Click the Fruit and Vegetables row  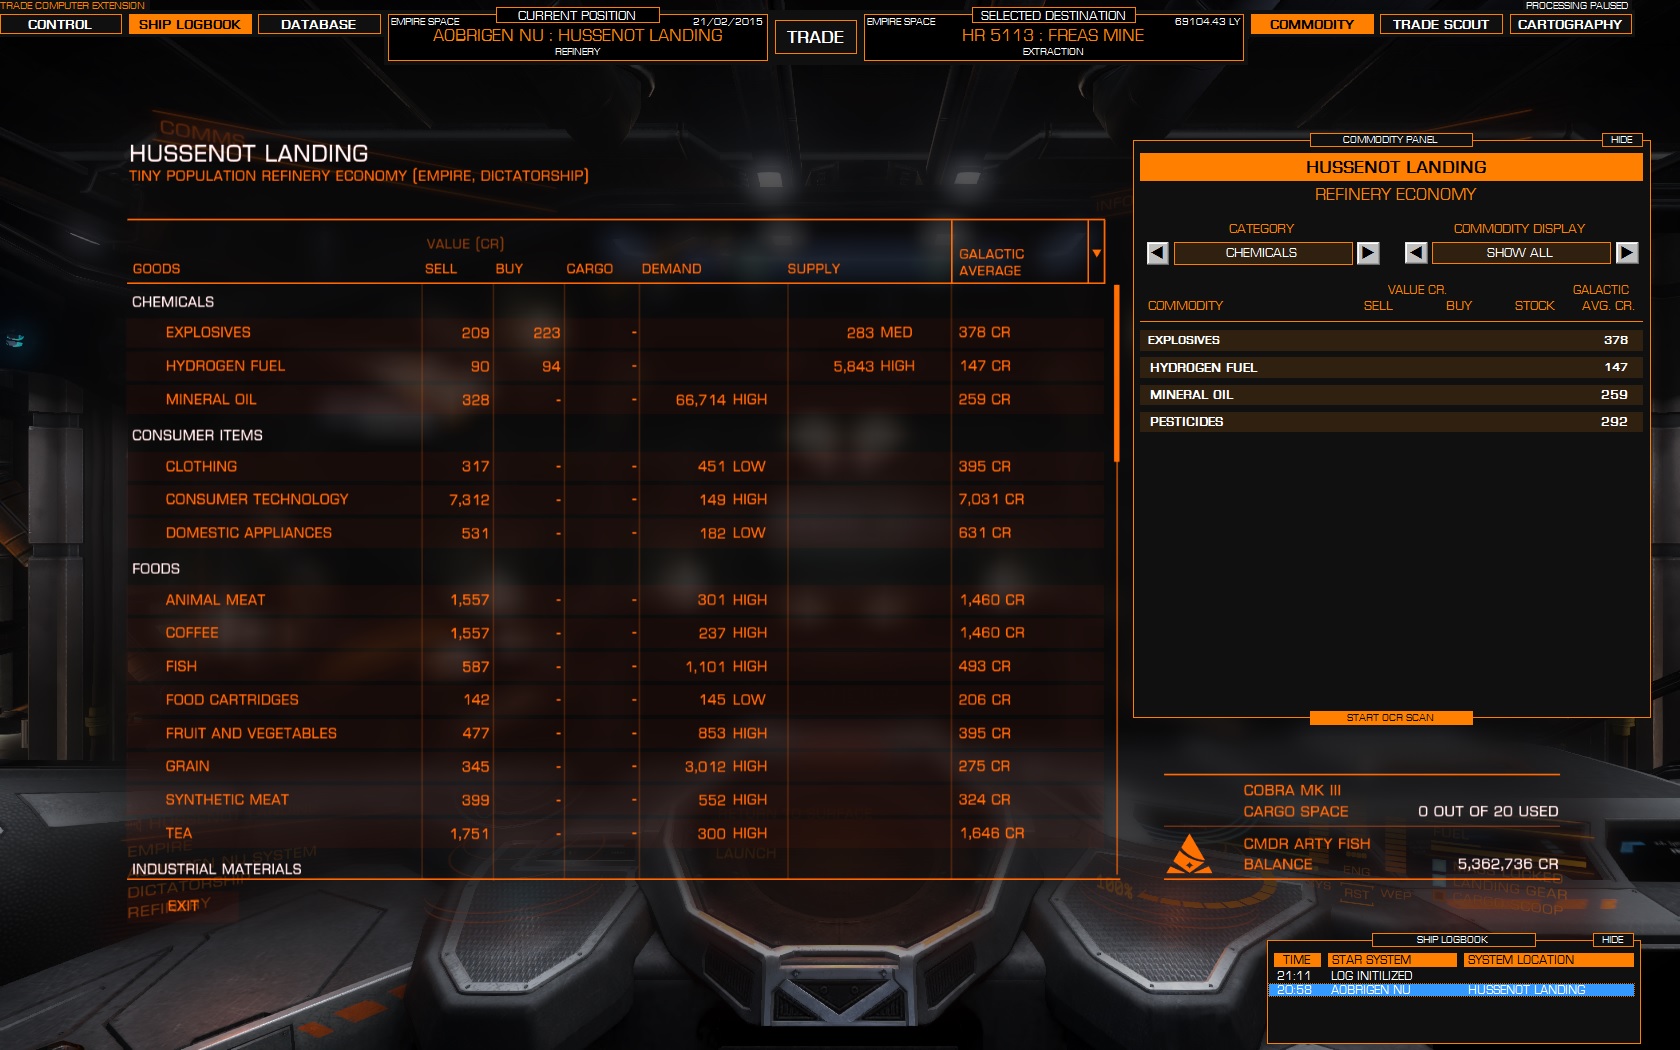coord(615,733)
